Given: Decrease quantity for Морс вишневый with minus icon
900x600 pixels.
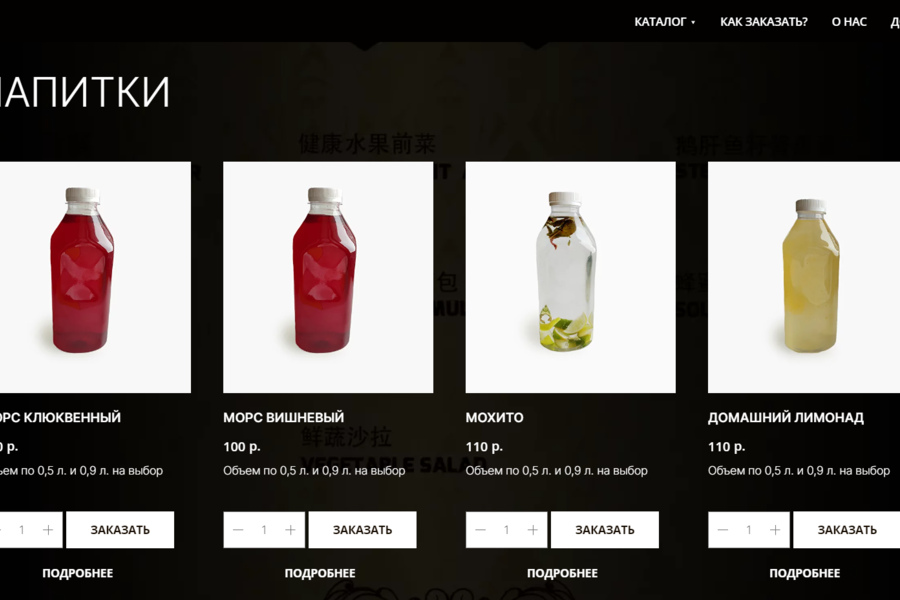Looking at the screenshot, I should (x=238, y=530).
